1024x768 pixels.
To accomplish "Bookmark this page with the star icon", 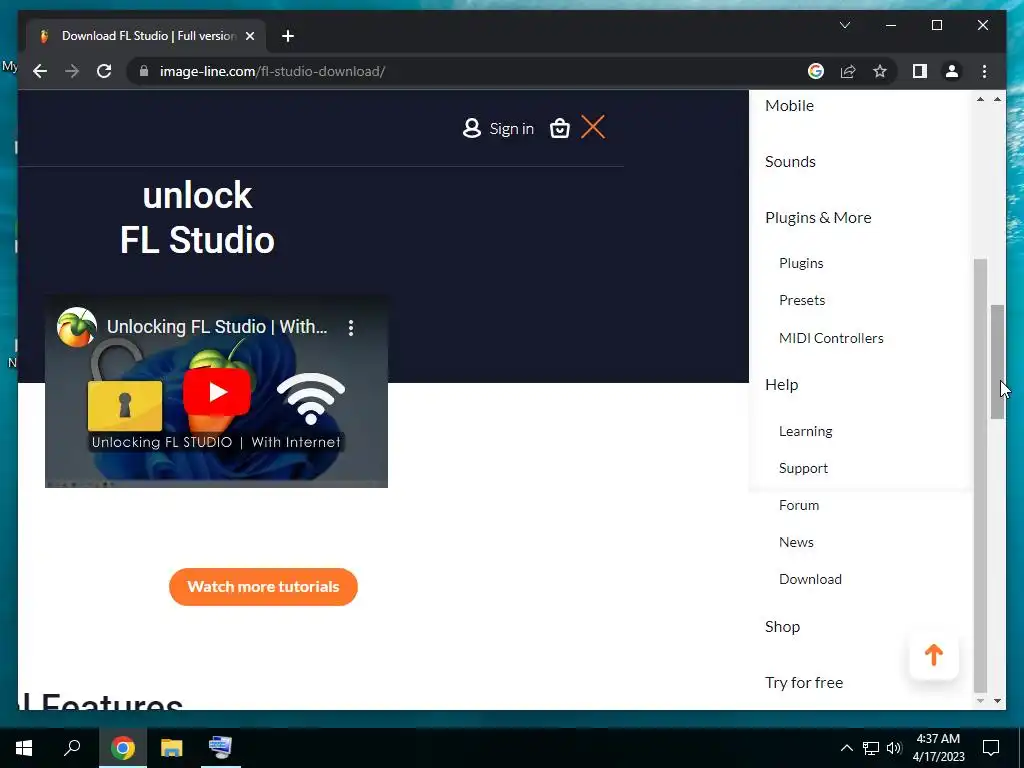I will click(x=880, y=71).
